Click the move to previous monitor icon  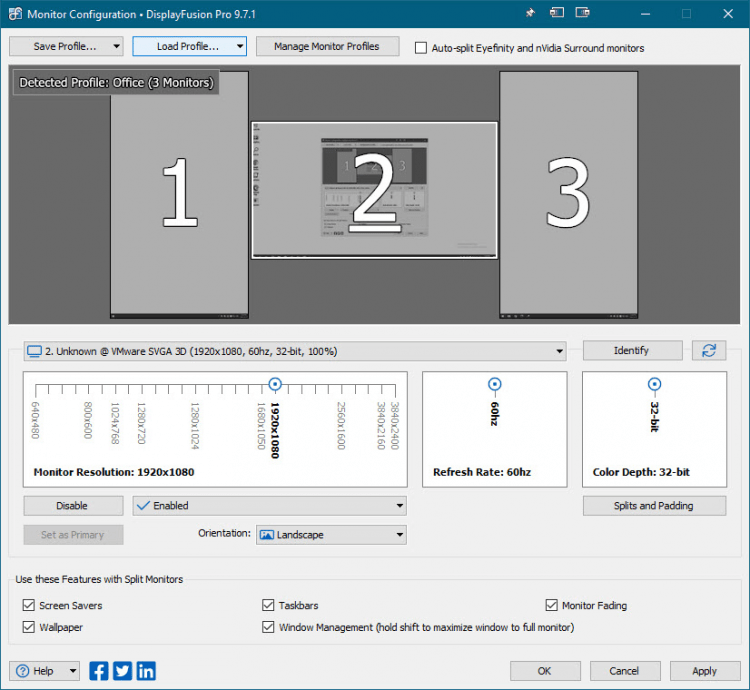[557, 14]
